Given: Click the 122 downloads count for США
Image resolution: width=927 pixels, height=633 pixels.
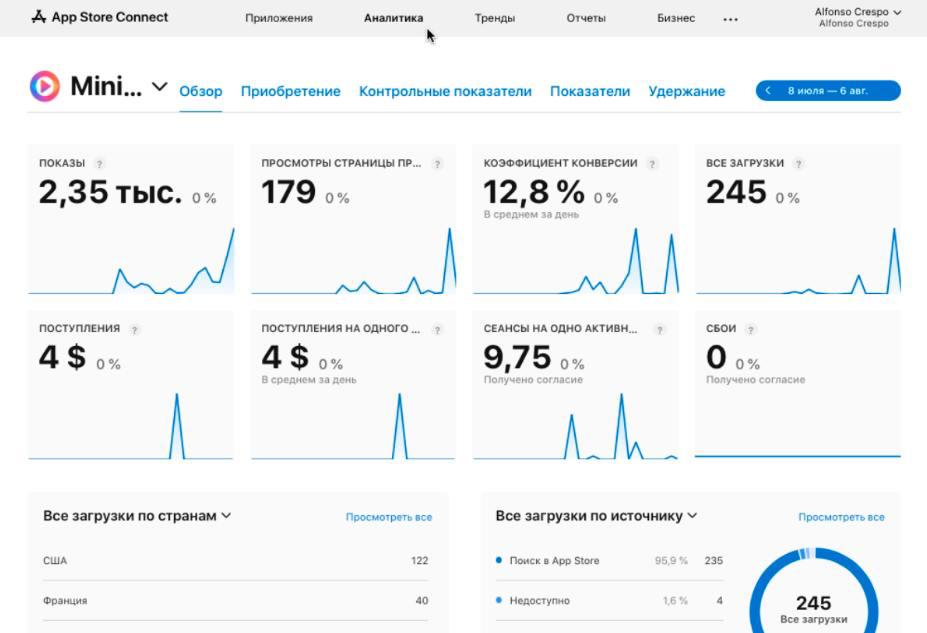Looking at the screenshot, I should 420,560.
